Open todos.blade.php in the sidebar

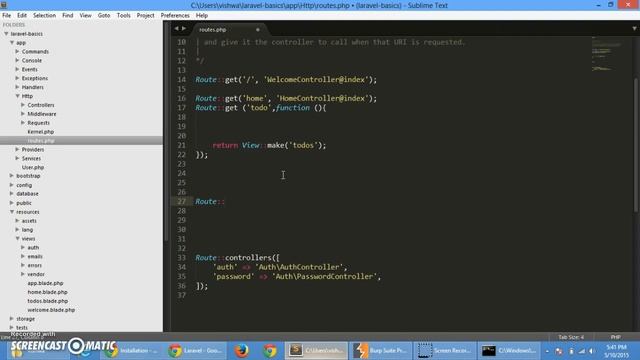(48, 301)
